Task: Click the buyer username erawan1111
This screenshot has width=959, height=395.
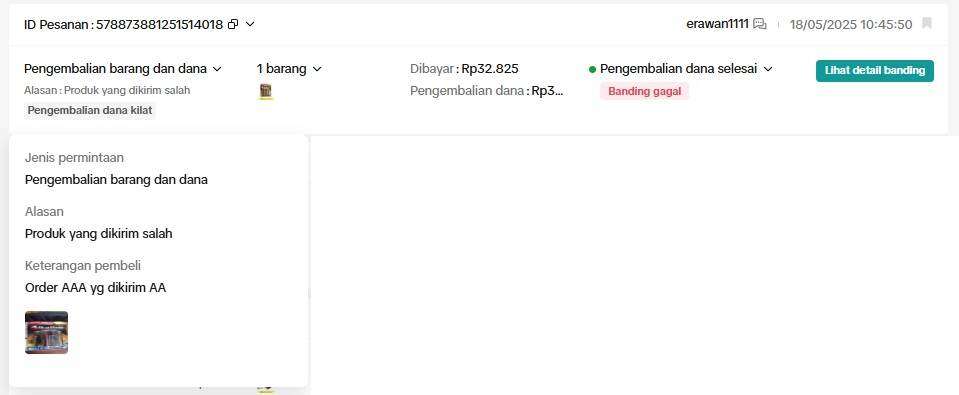Action: pyautogui.click(x=717, y=24)
